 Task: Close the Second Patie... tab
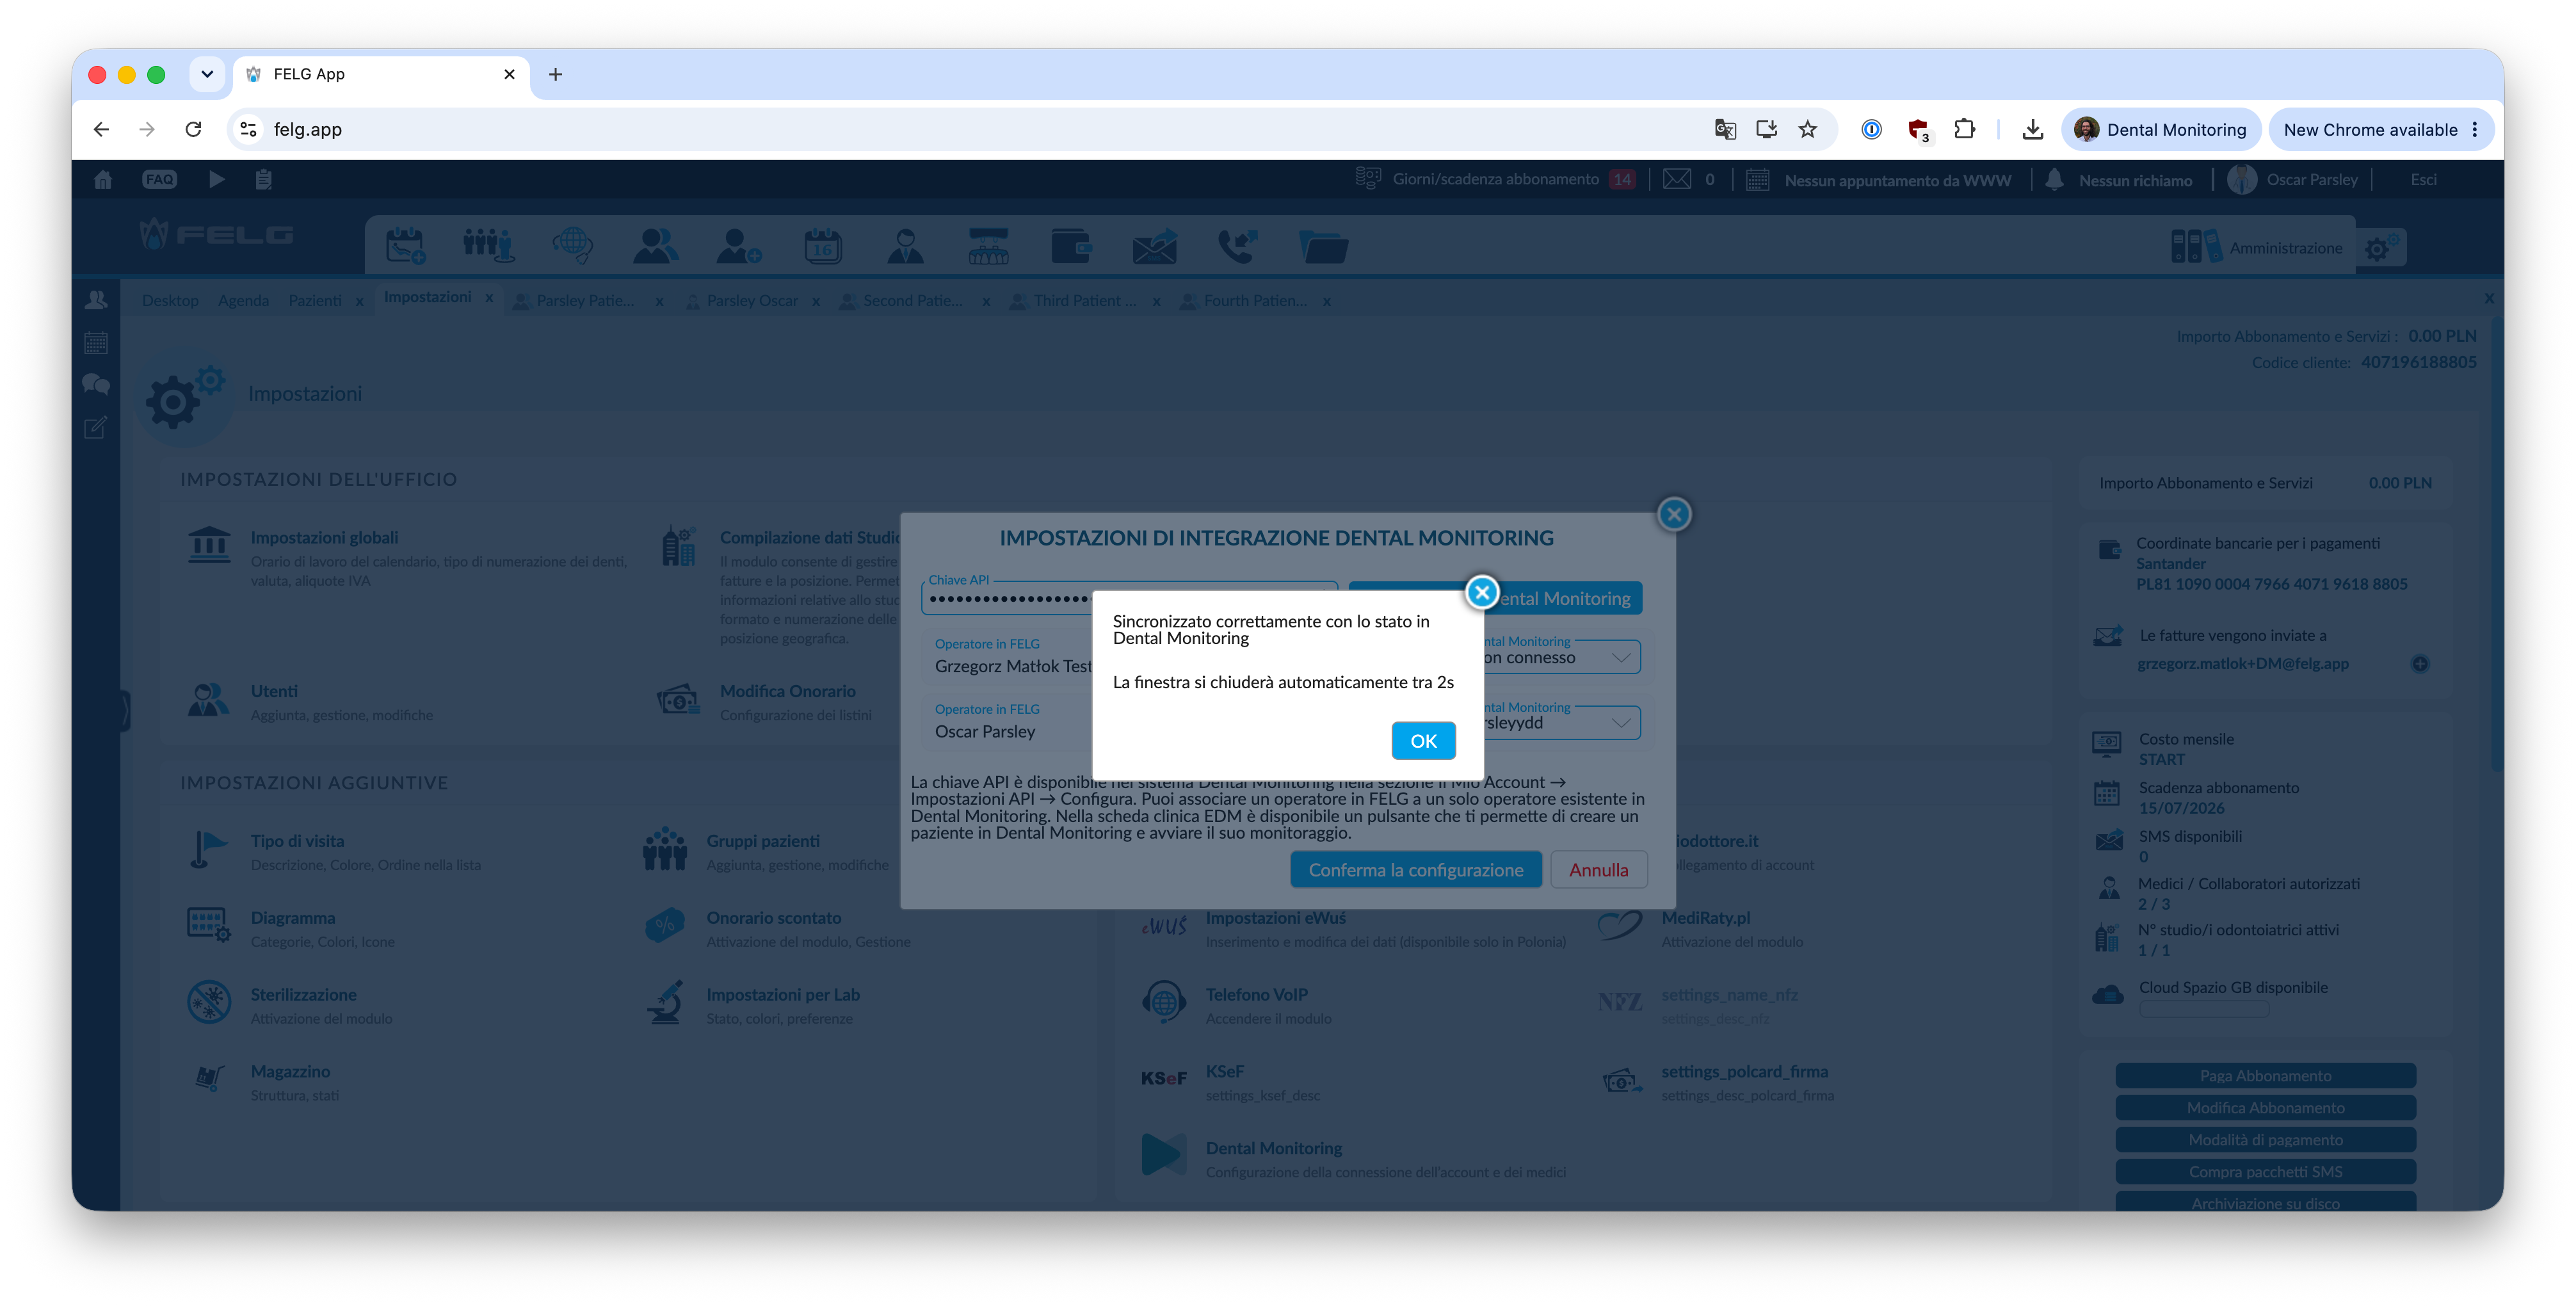pos(985,301)
